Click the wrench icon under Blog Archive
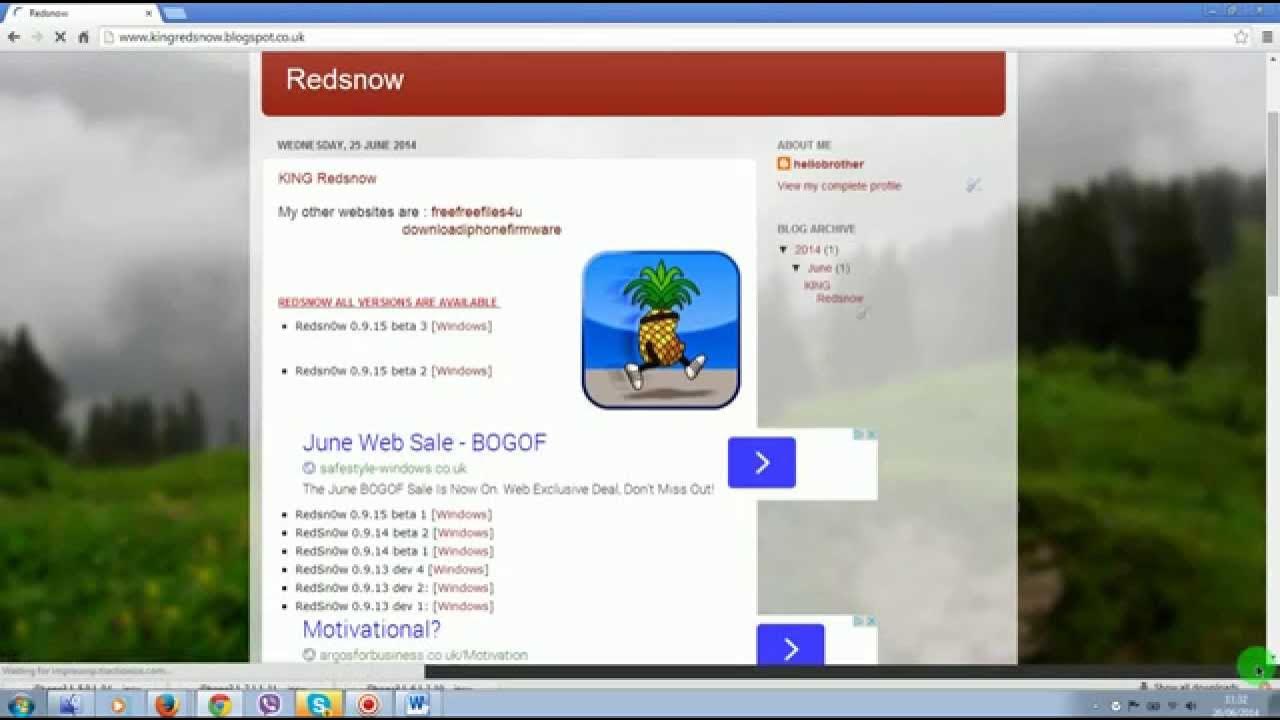 (862, 313)
